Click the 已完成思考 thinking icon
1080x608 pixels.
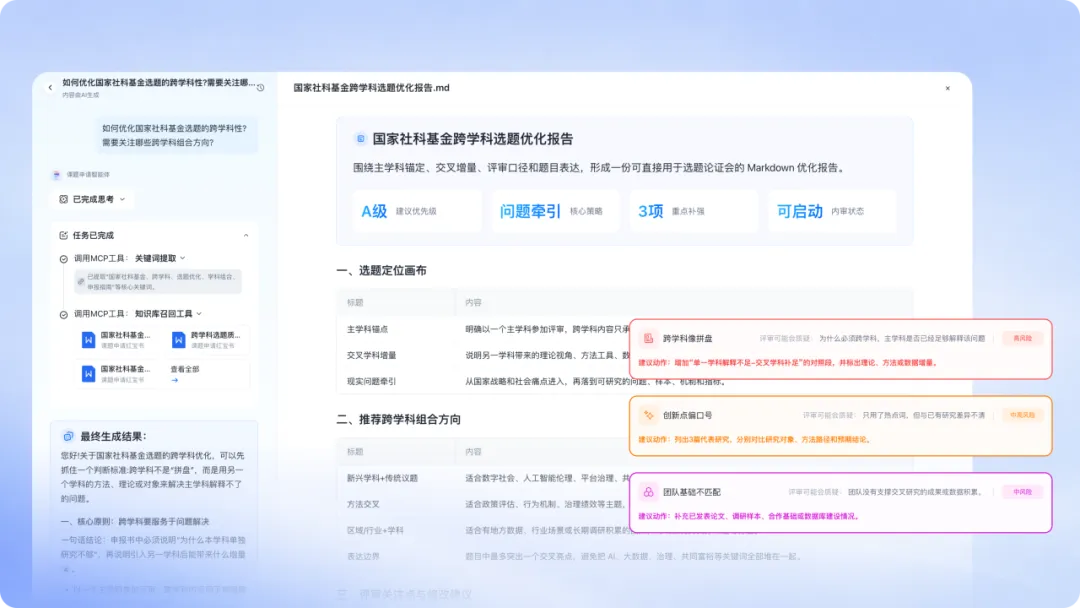[x=63, y=199]
